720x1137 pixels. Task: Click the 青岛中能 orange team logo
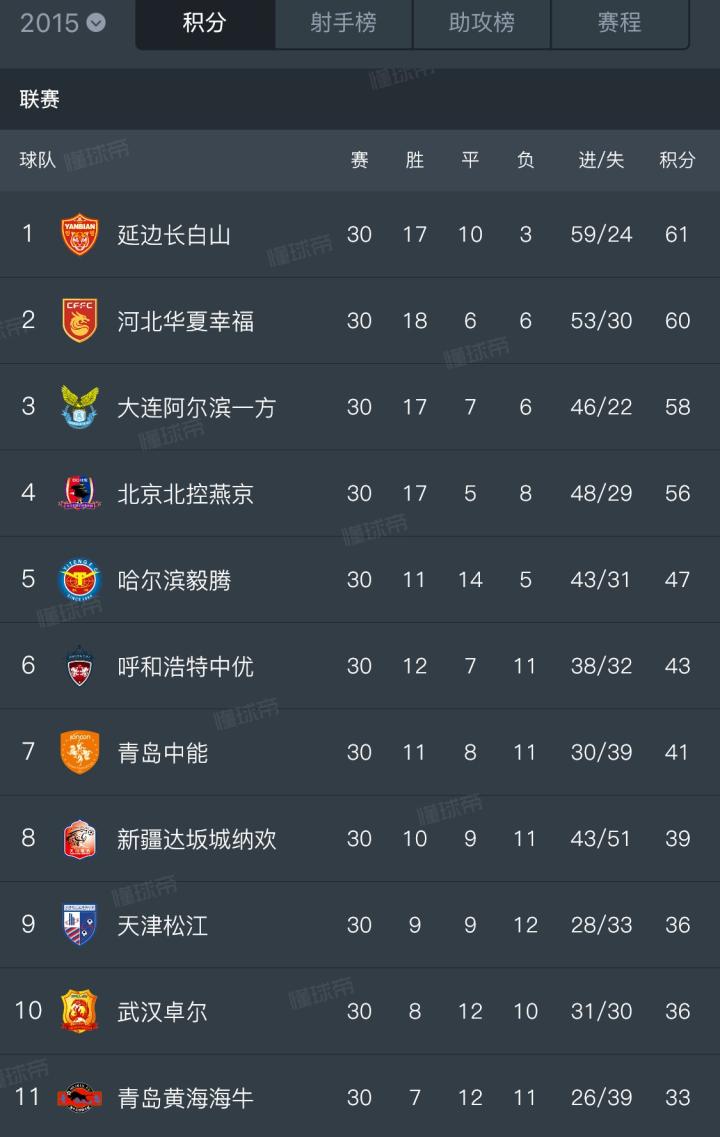coord(80,752)
